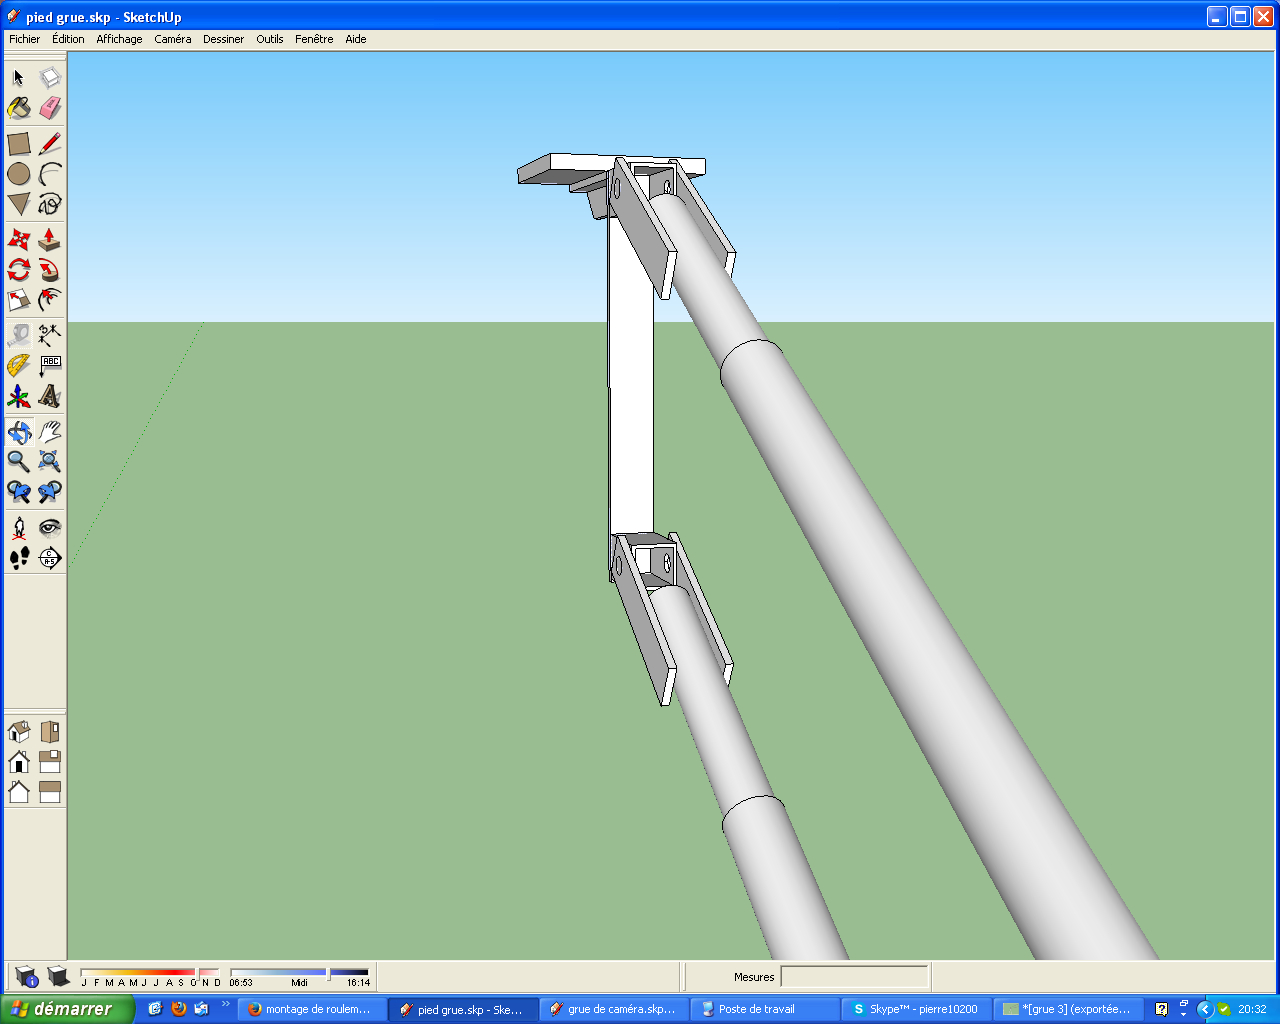This screenshot has height=1024, width=1280.
Task: Activate the Axes tool
Action: (19, 396)
